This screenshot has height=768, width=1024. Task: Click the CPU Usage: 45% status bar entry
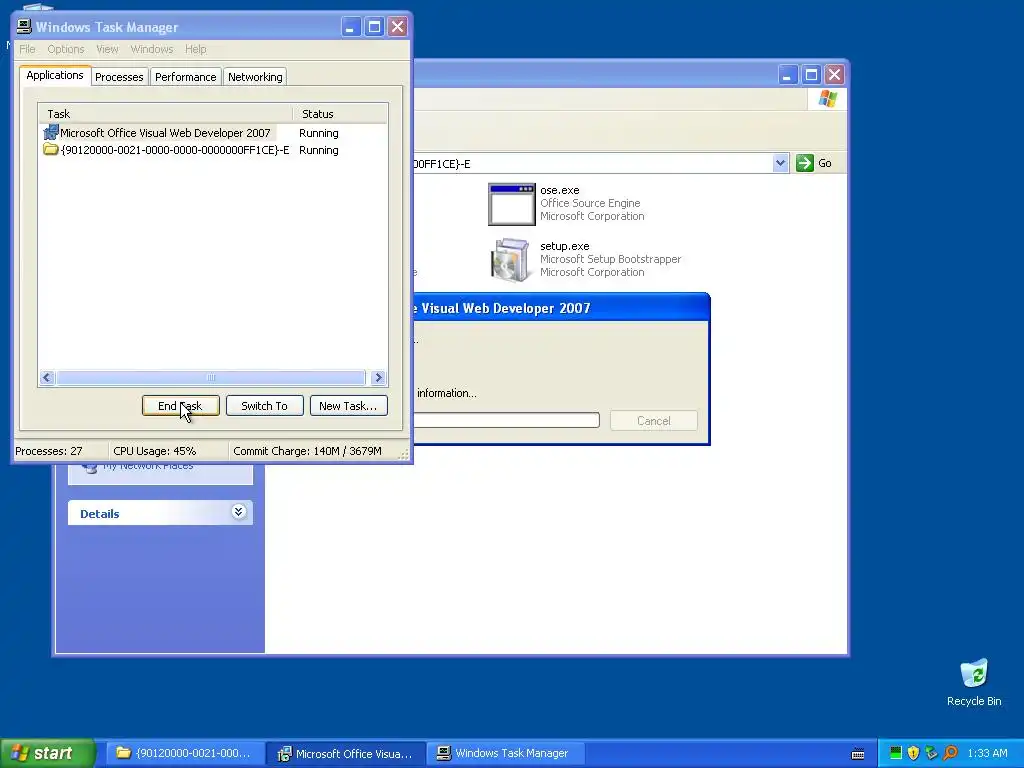(x=155, y=451)
